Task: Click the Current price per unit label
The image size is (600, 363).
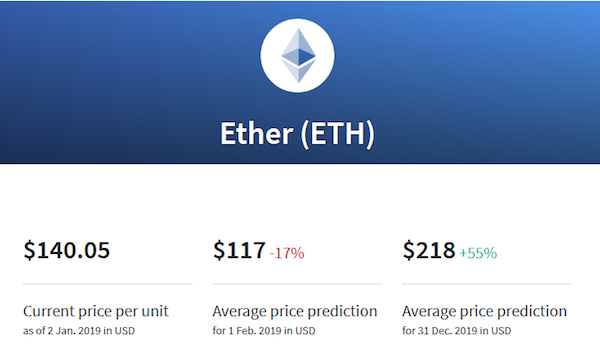Action: pos(96,311)
